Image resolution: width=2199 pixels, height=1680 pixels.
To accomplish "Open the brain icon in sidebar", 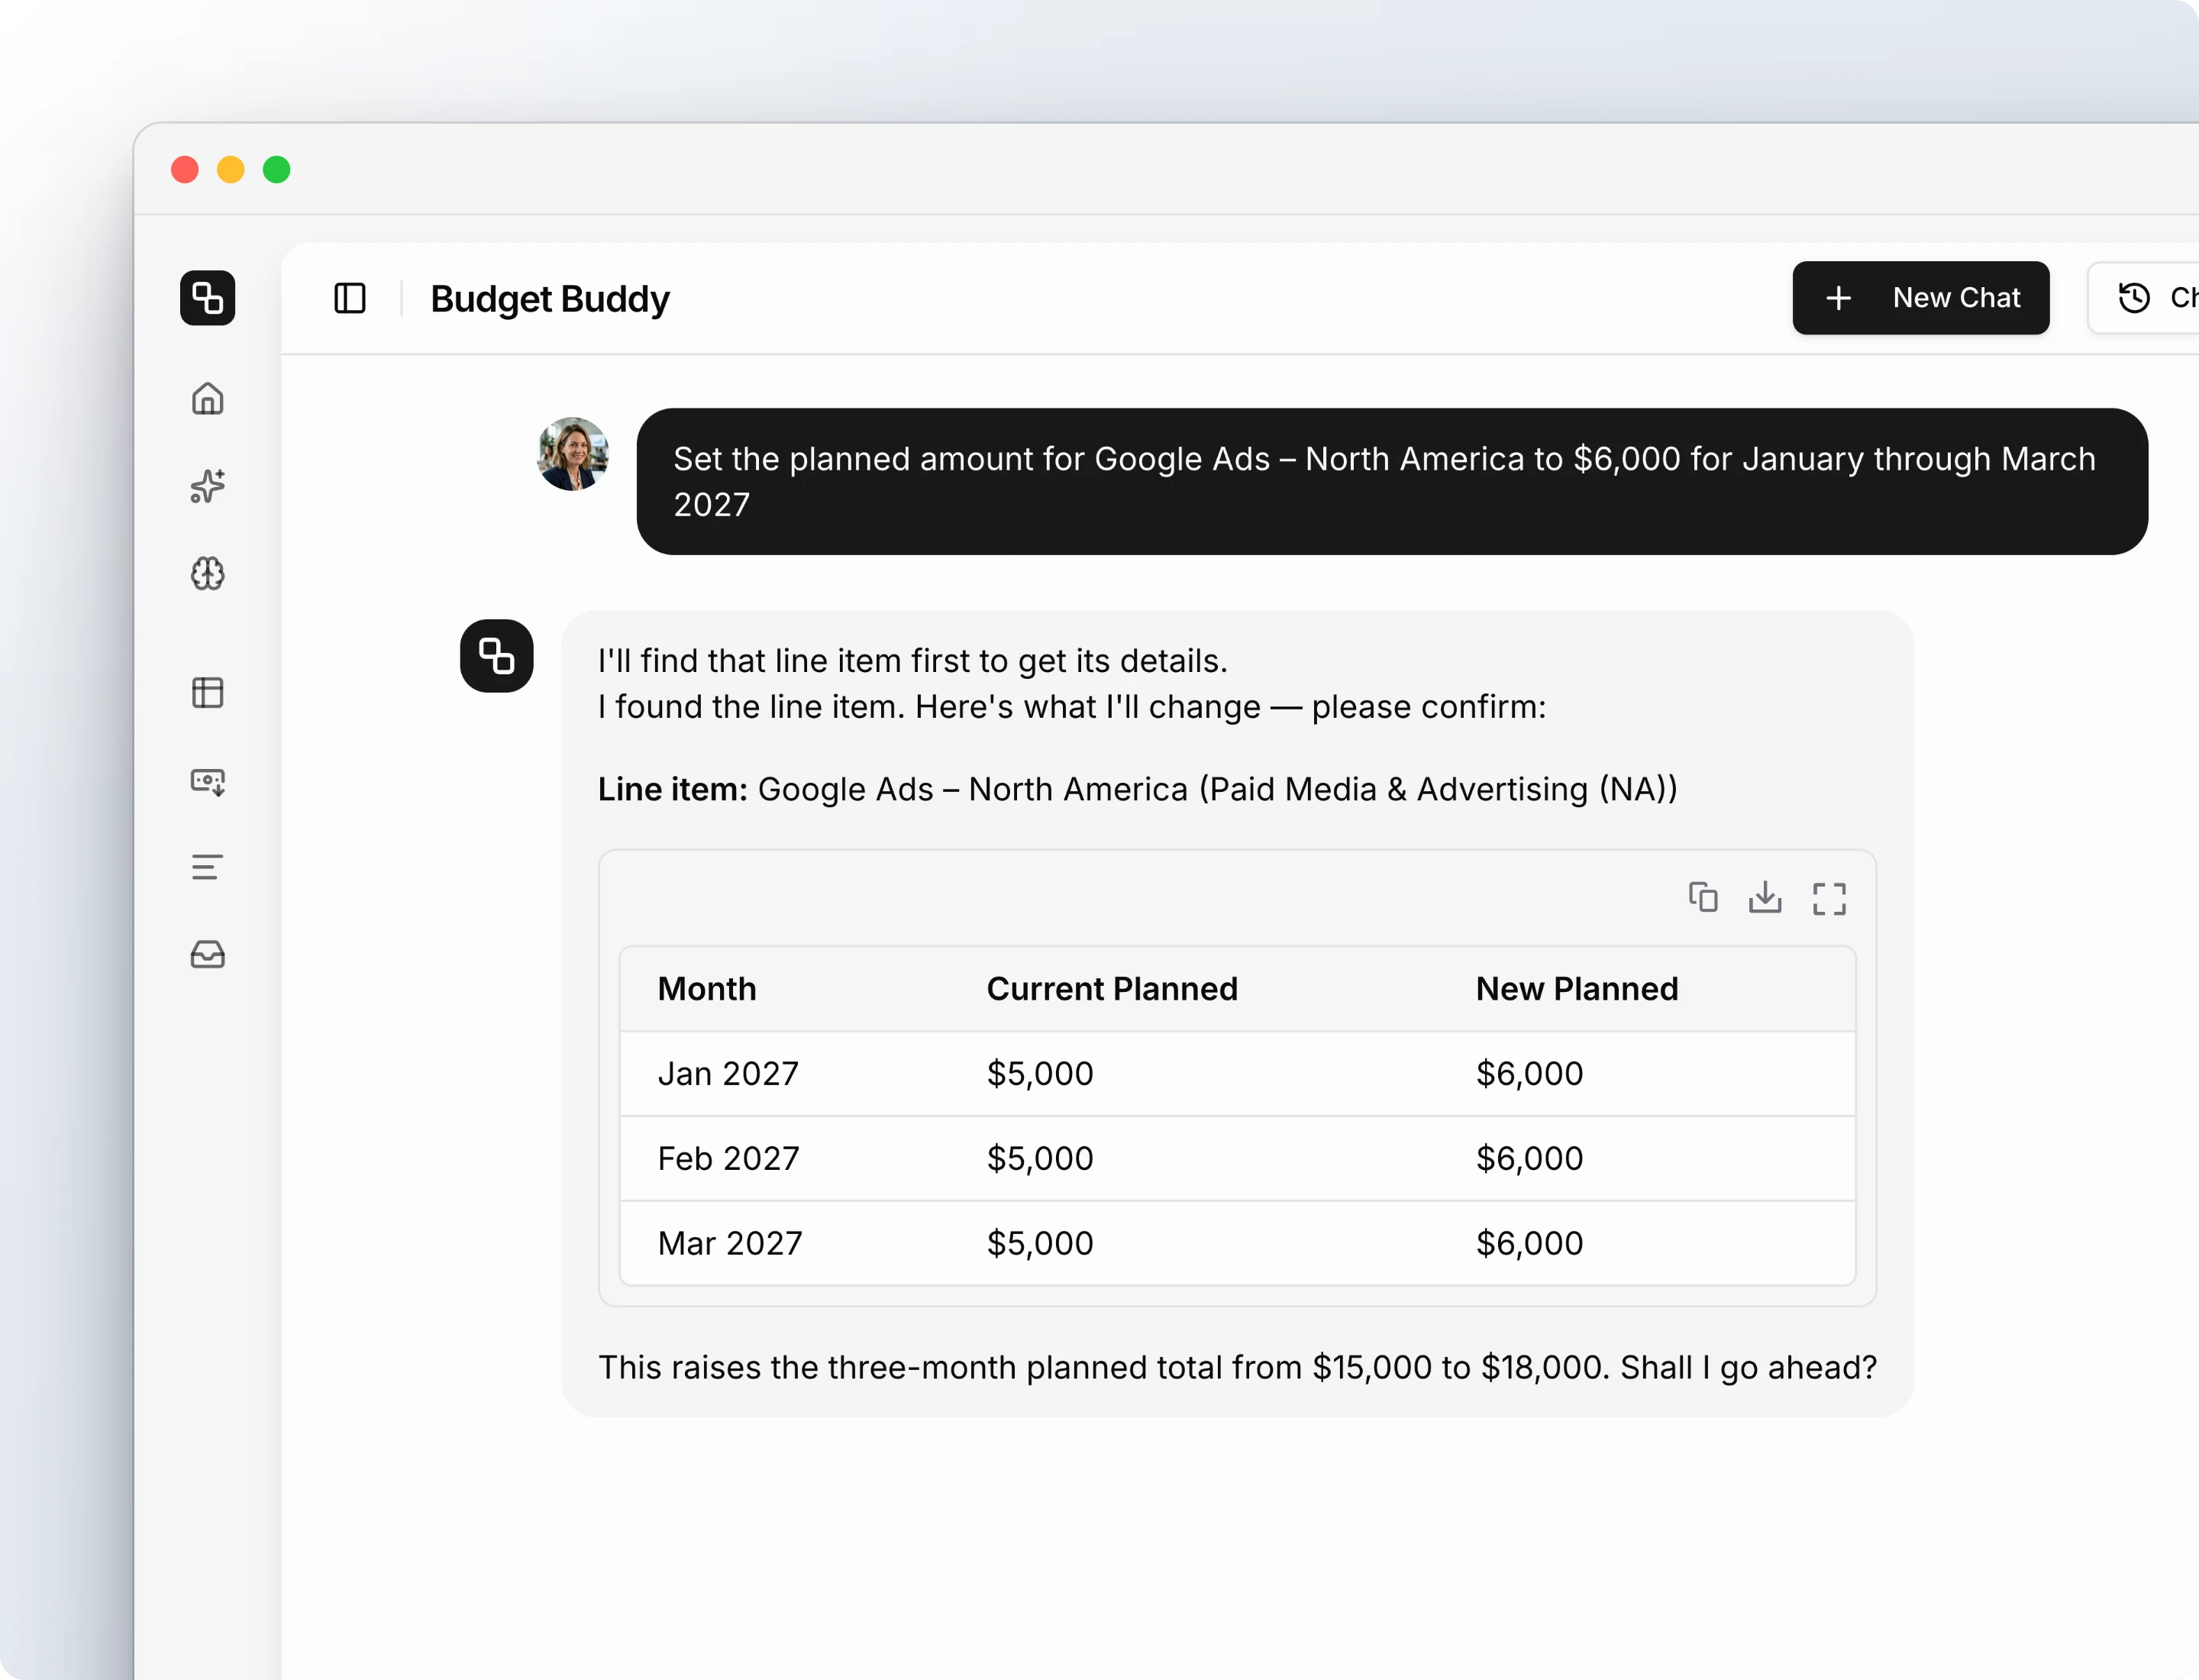I will [207, 573].
